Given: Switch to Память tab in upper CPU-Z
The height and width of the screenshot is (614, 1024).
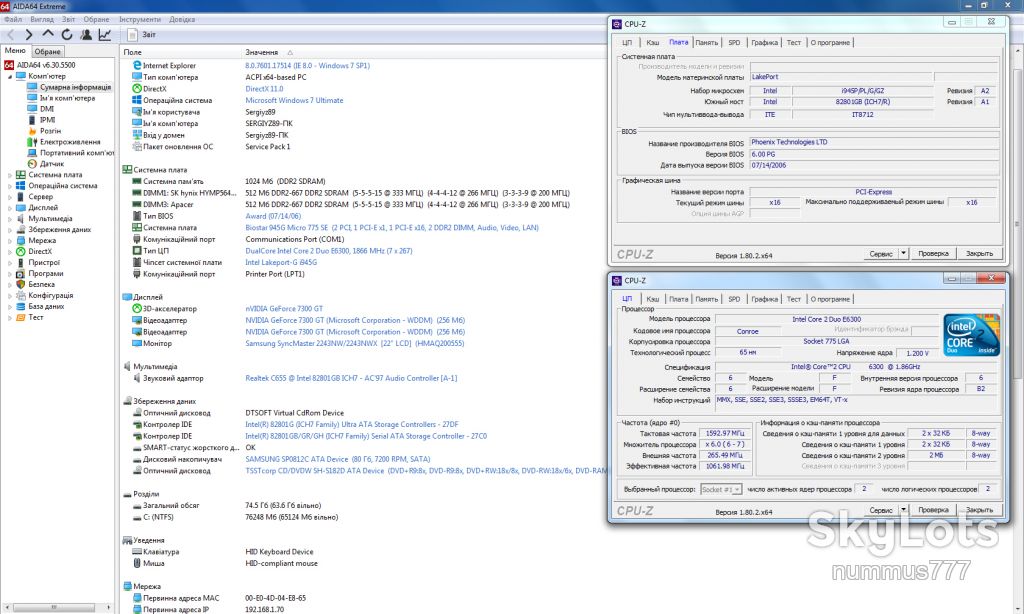Looking at the screenshot, I should (707, 42).
